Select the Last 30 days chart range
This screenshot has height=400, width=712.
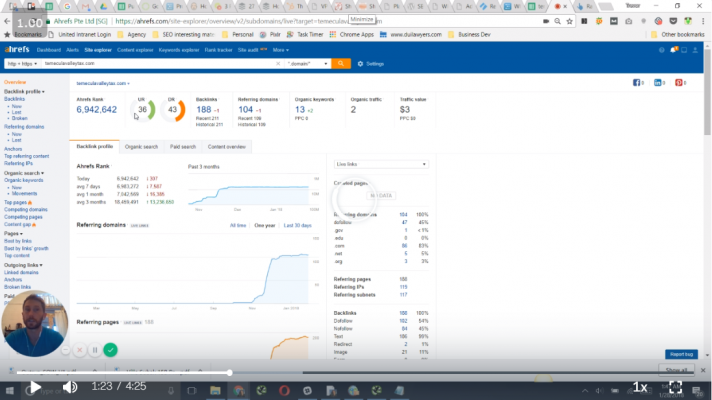click(298, 226)
